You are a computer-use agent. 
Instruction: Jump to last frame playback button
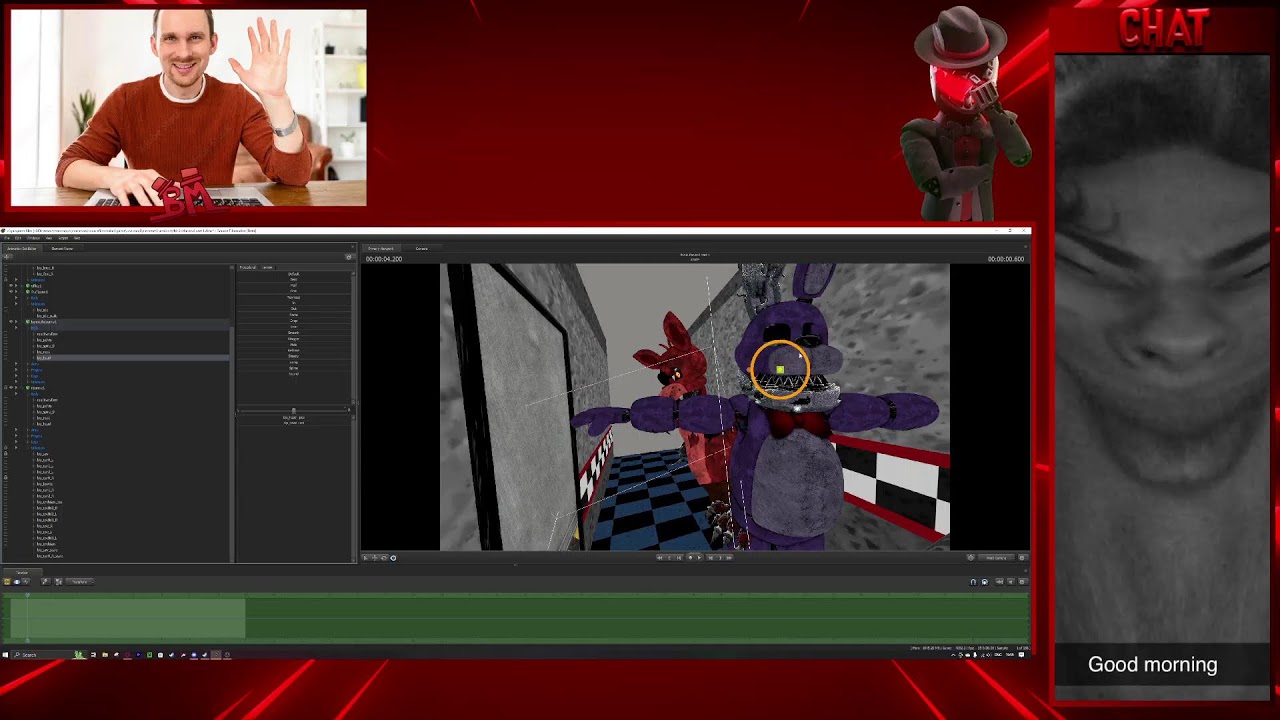point(729,558)
